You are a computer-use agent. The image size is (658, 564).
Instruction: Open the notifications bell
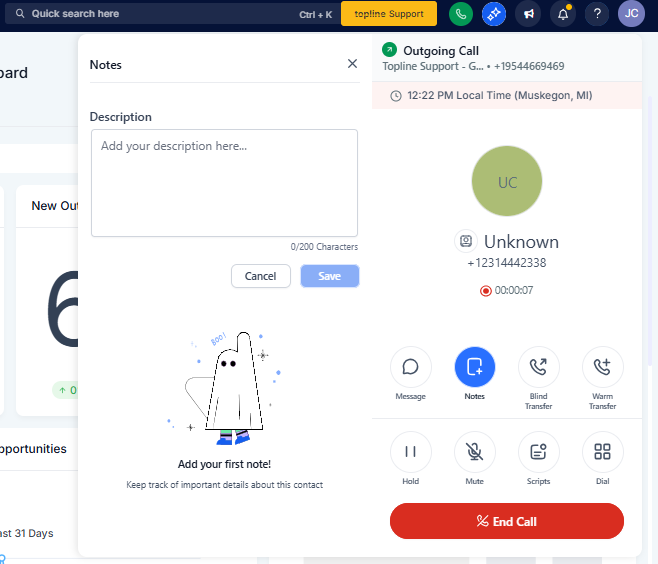(x=563, y=14)
